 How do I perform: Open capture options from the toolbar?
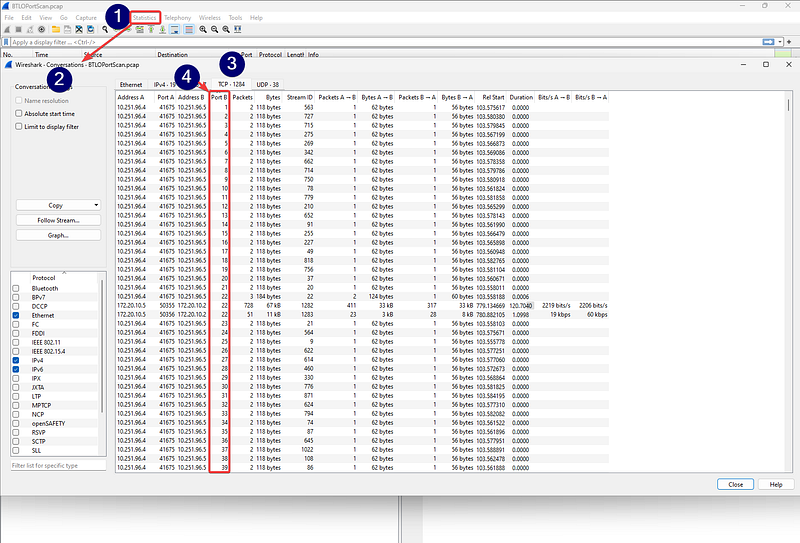pyautogui.click(x=42, y=30)
